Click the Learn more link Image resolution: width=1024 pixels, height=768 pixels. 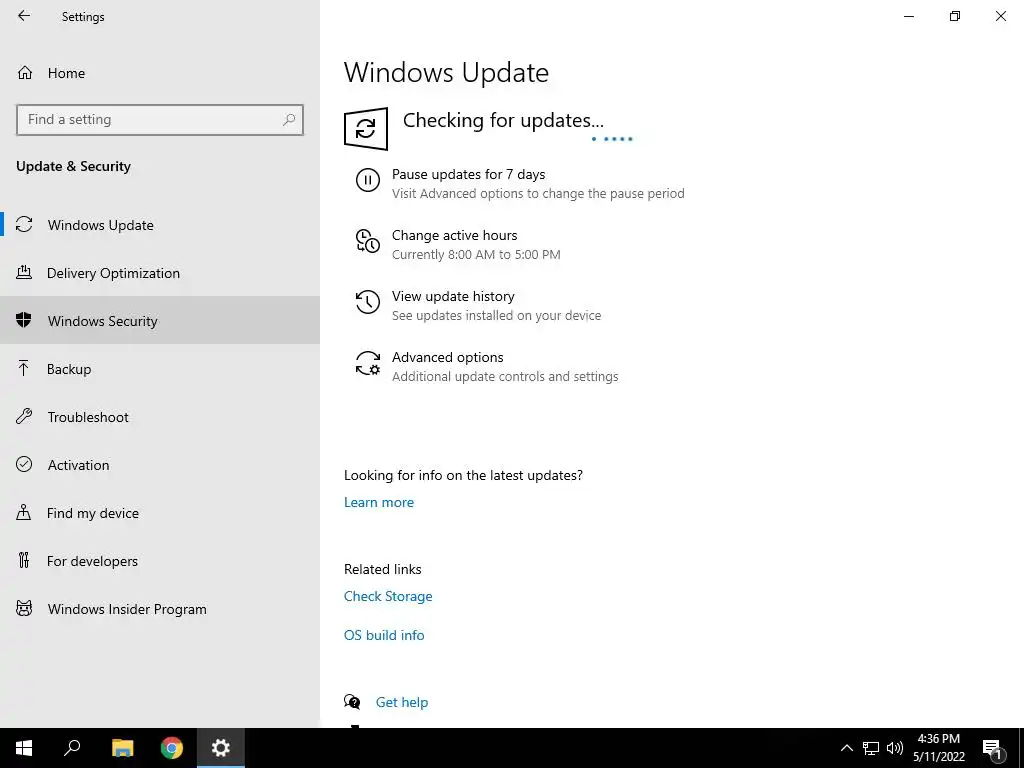379,502
